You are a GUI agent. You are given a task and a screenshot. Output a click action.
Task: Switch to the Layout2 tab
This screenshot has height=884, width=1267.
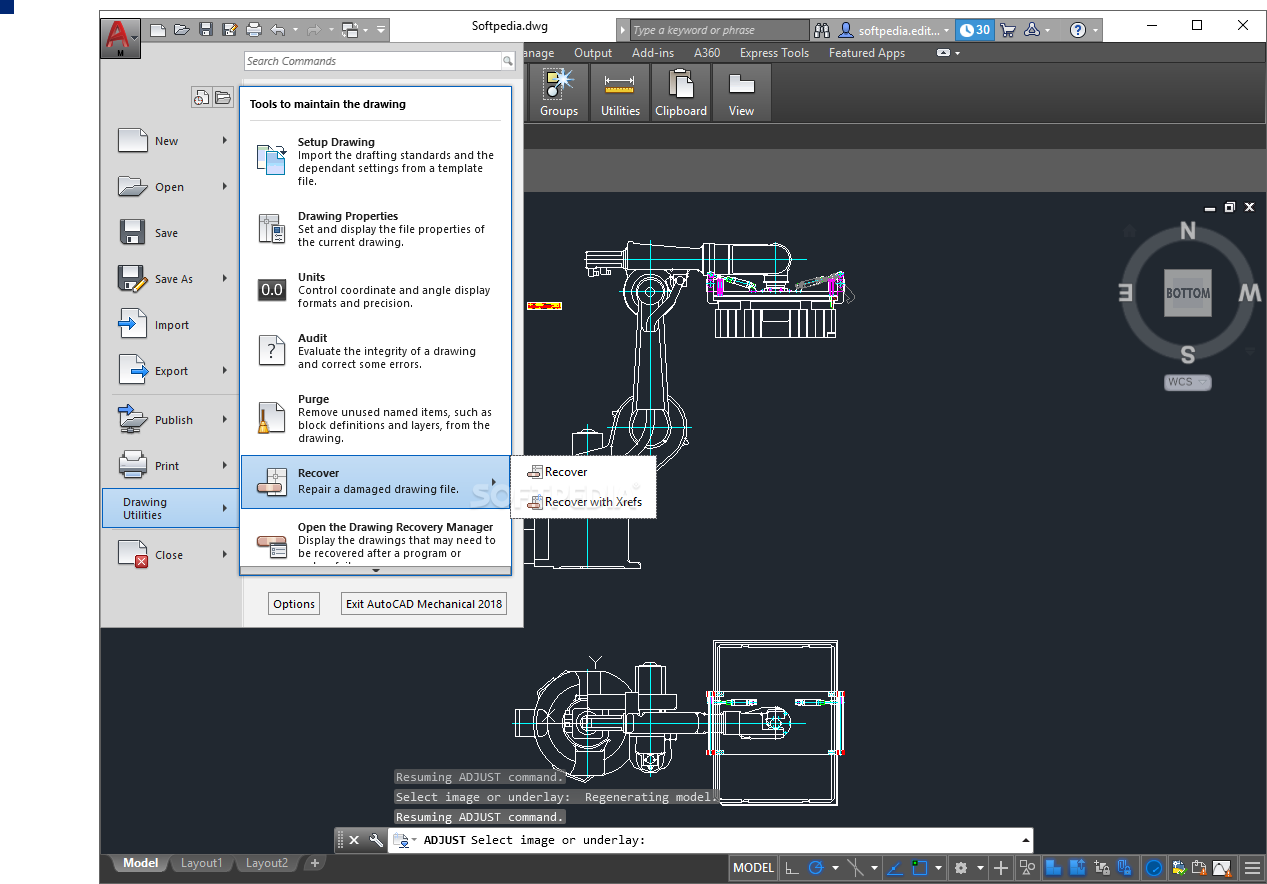[x=266, y=863]
